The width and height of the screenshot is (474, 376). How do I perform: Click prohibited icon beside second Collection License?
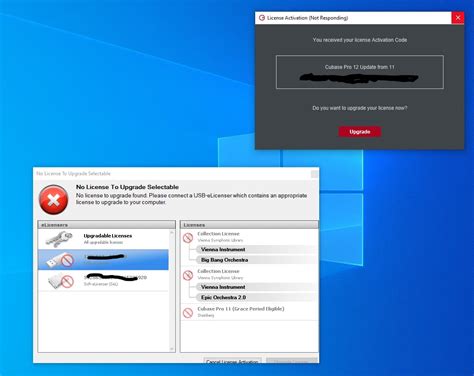point(188,275)
